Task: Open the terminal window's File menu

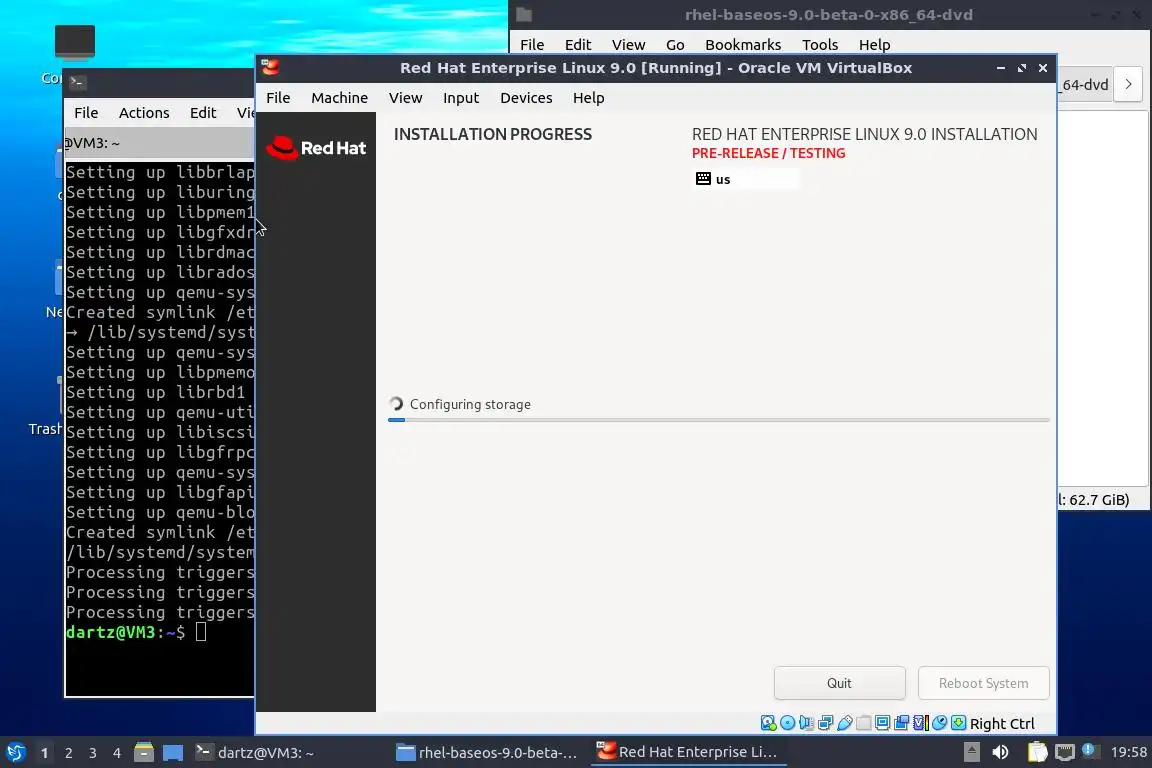Action: pos(86,112)
